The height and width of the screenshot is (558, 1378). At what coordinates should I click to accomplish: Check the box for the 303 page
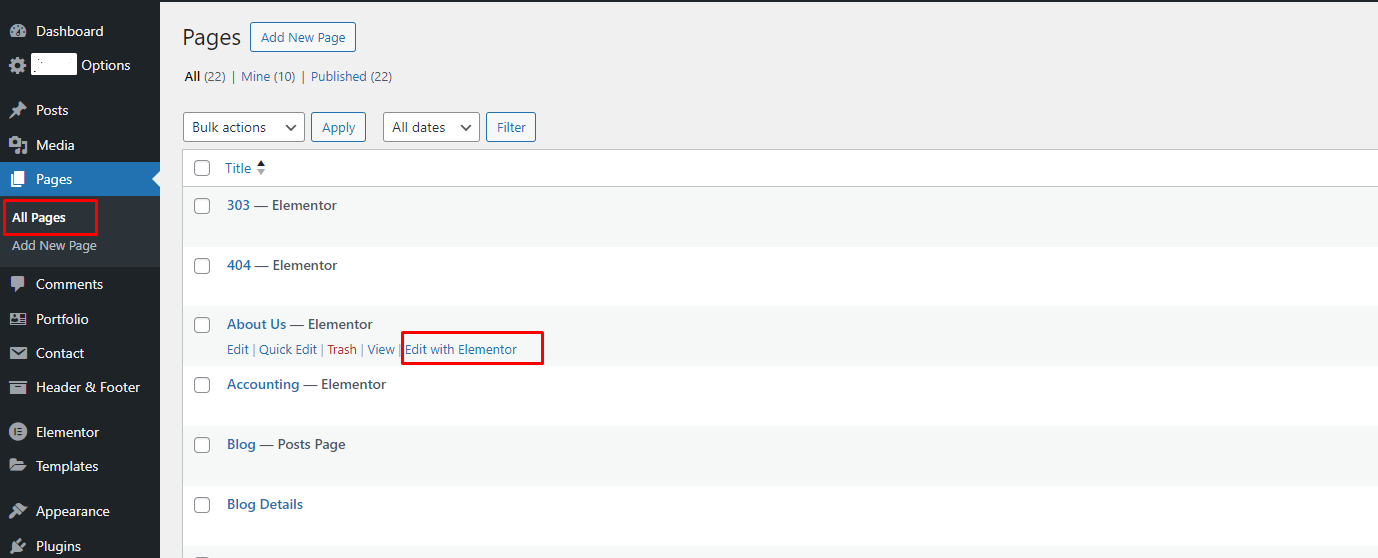pos(202,206)
